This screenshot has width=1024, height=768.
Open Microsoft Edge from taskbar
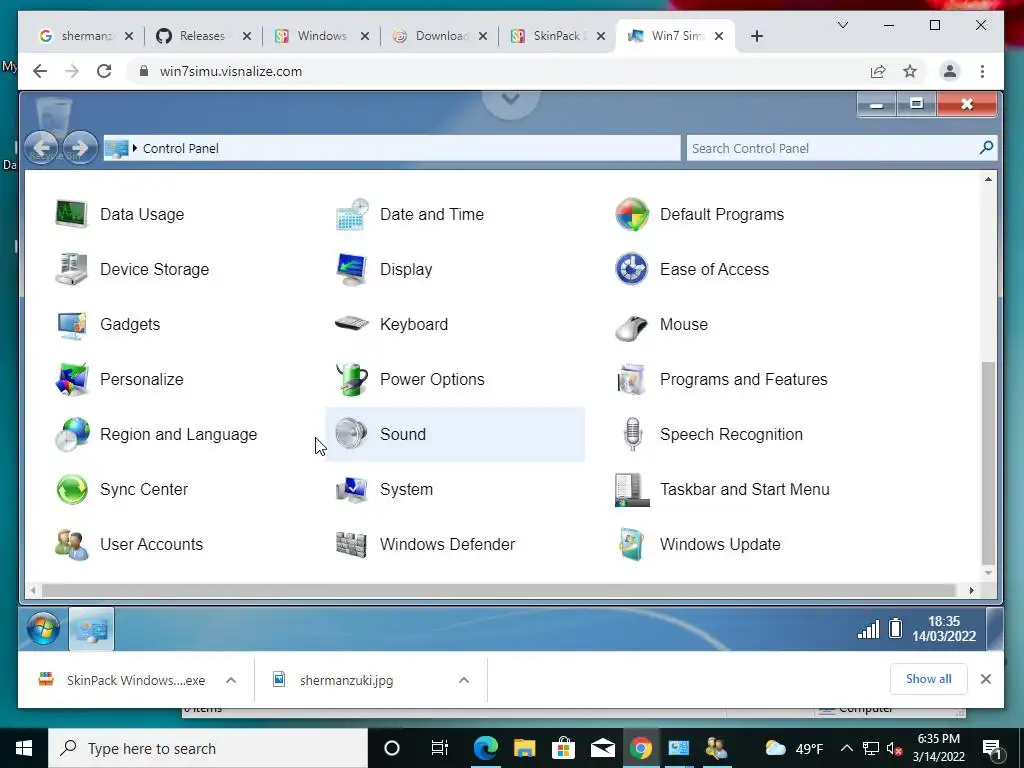coord(485,748)
